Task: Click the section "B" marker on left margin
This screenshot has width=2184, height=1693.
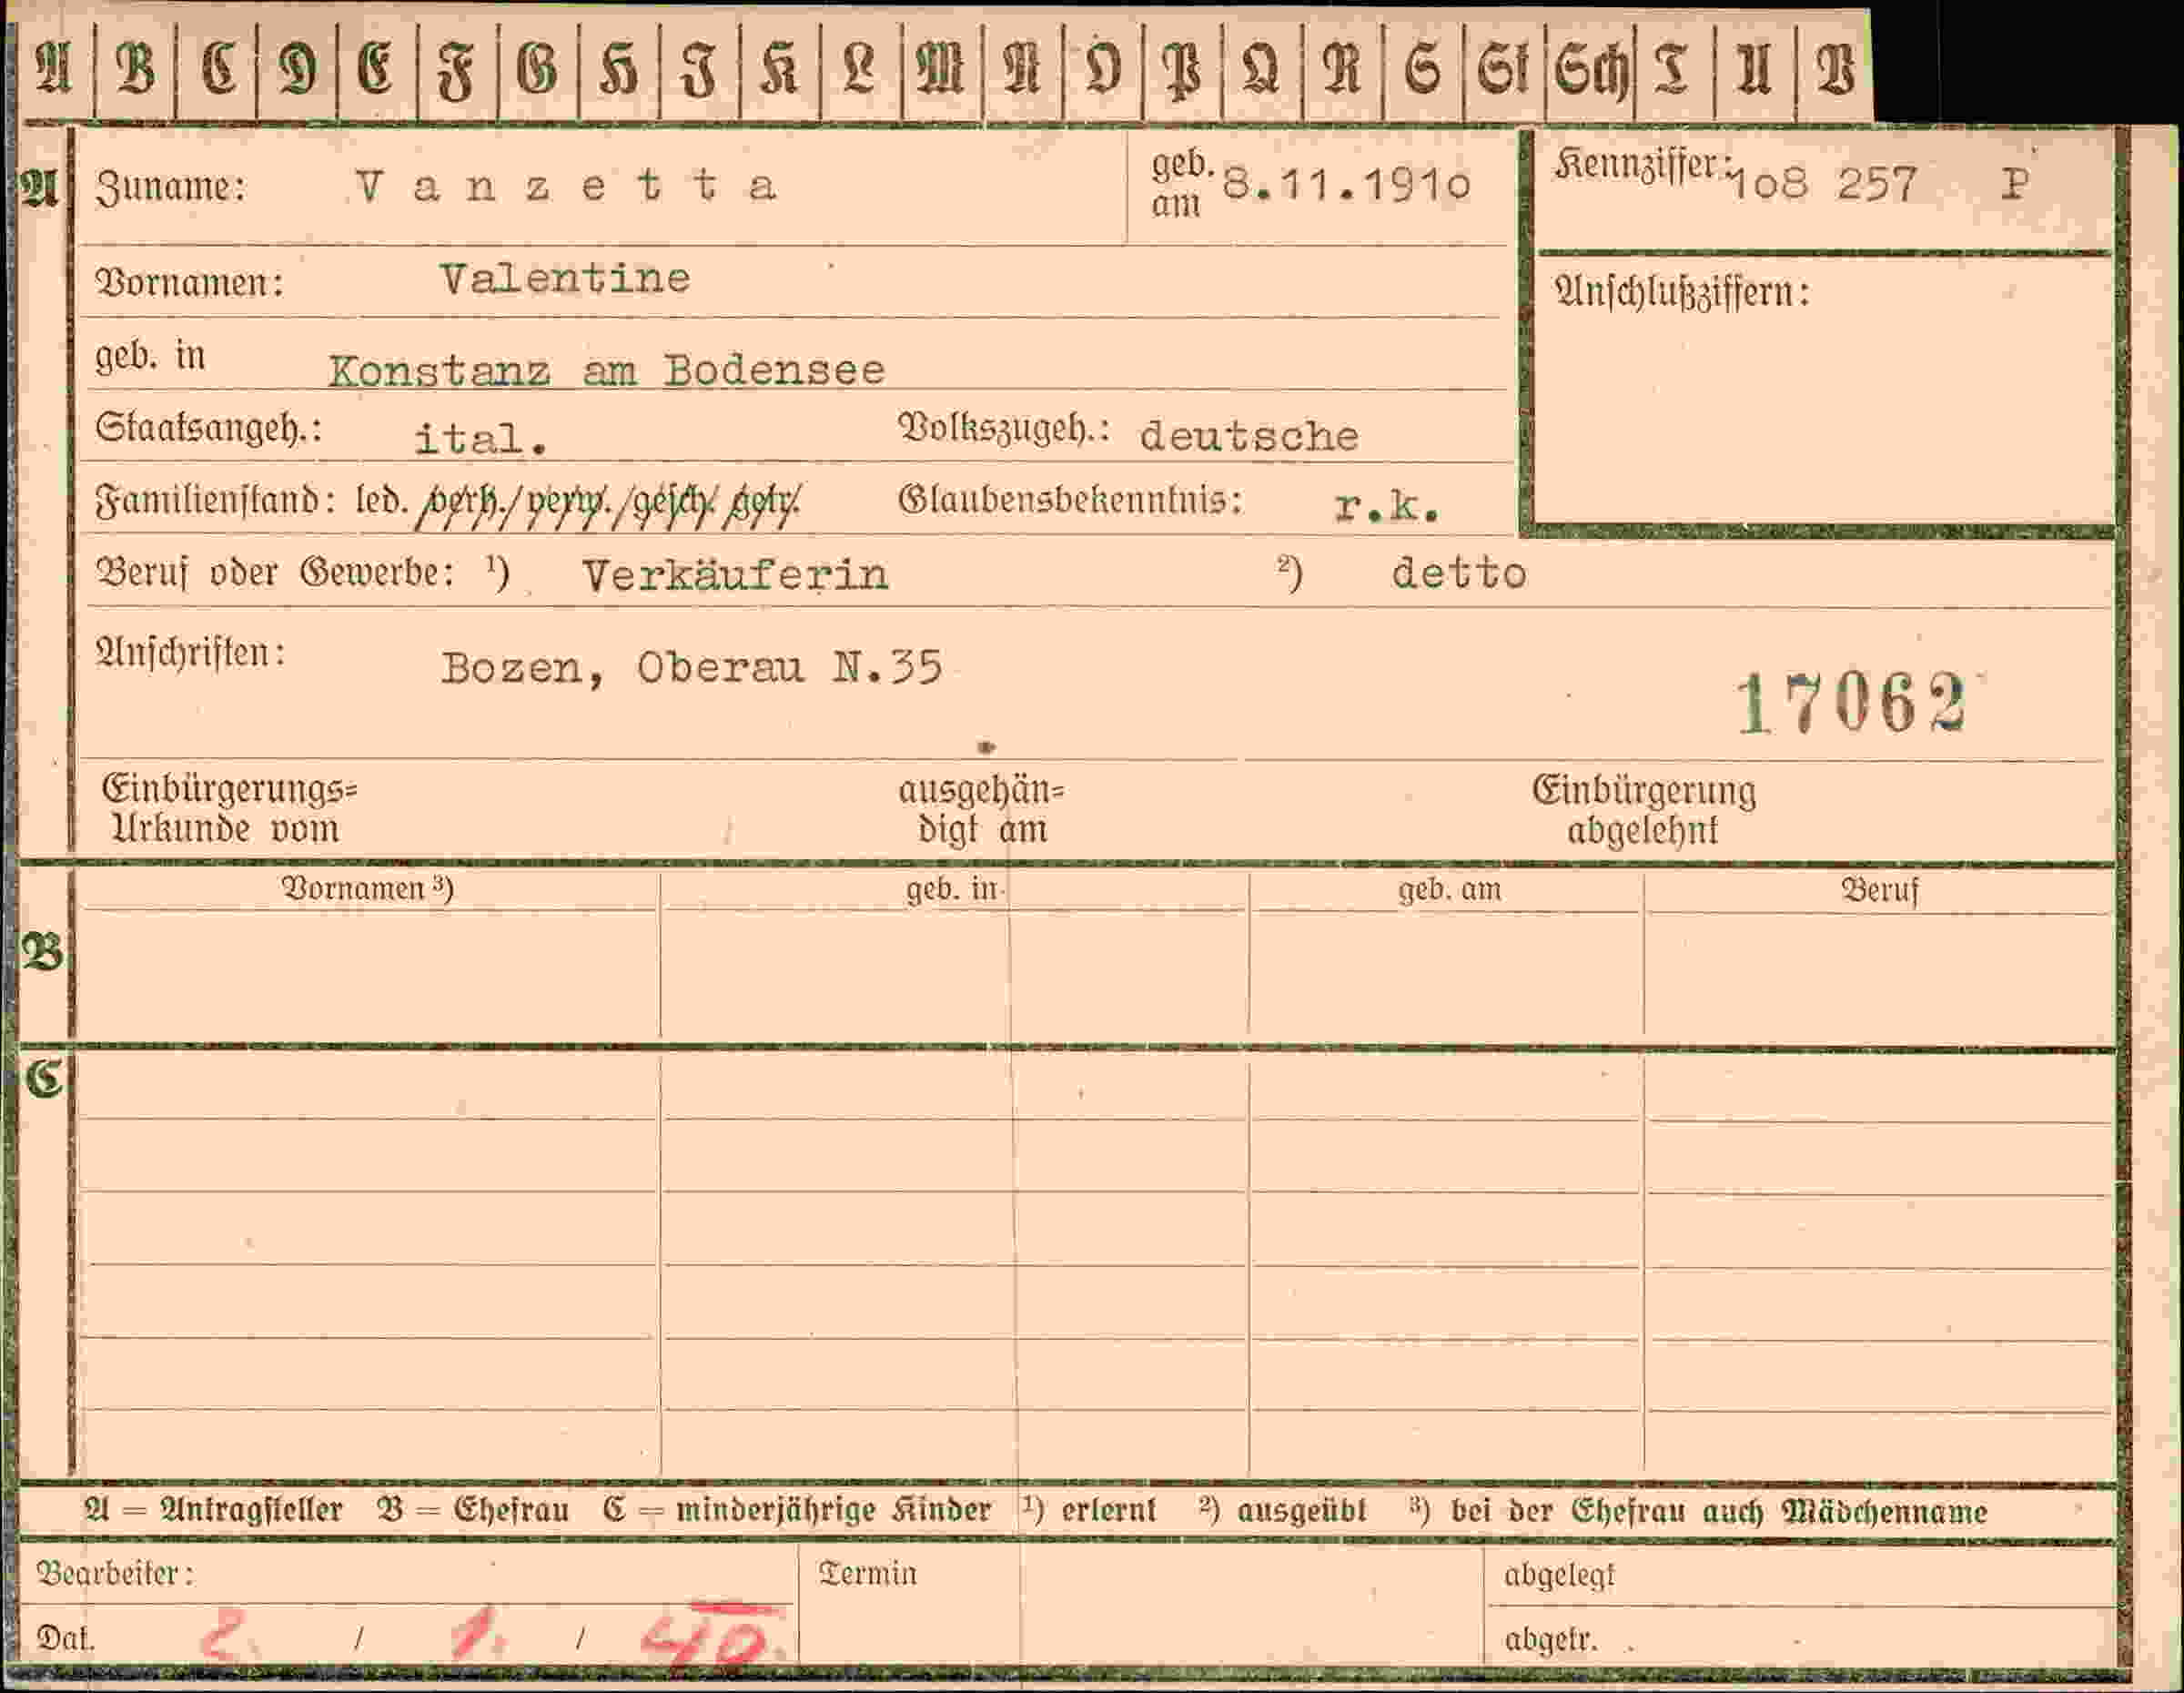Action: pos(43,951)
